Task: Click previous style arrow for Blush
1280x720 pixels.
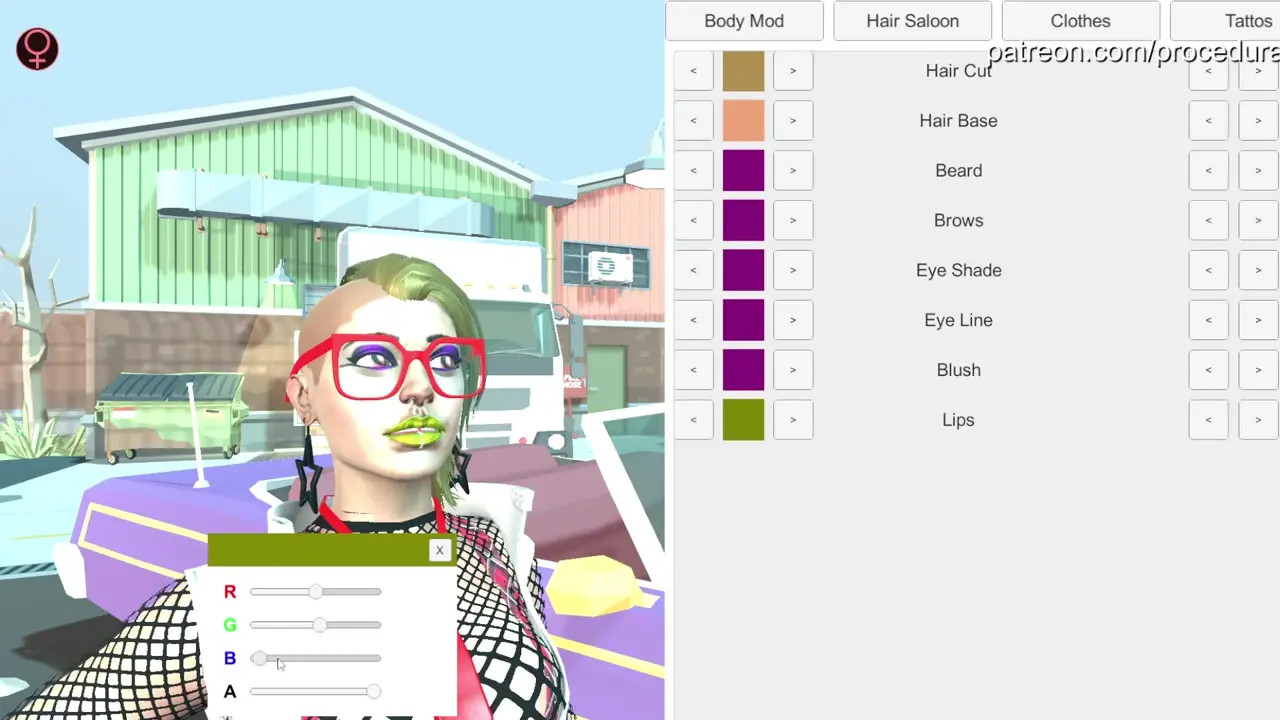Action: [1208, 370]
